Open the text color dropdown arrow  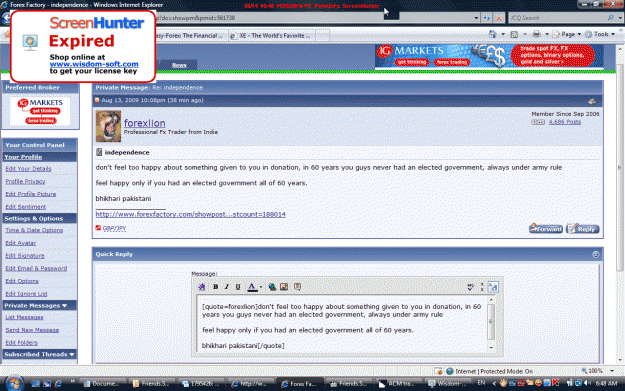click(x=261, y=287)
